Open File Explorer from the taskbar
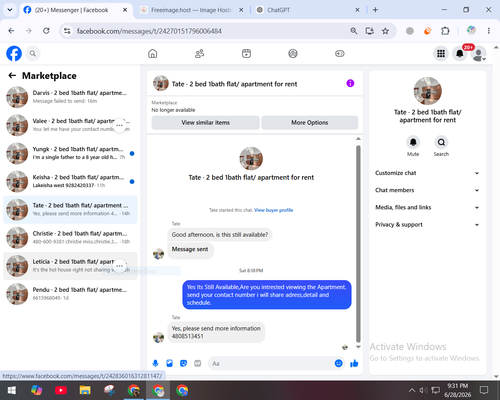This screenshot has height=400, width=500. click(85, 390)
